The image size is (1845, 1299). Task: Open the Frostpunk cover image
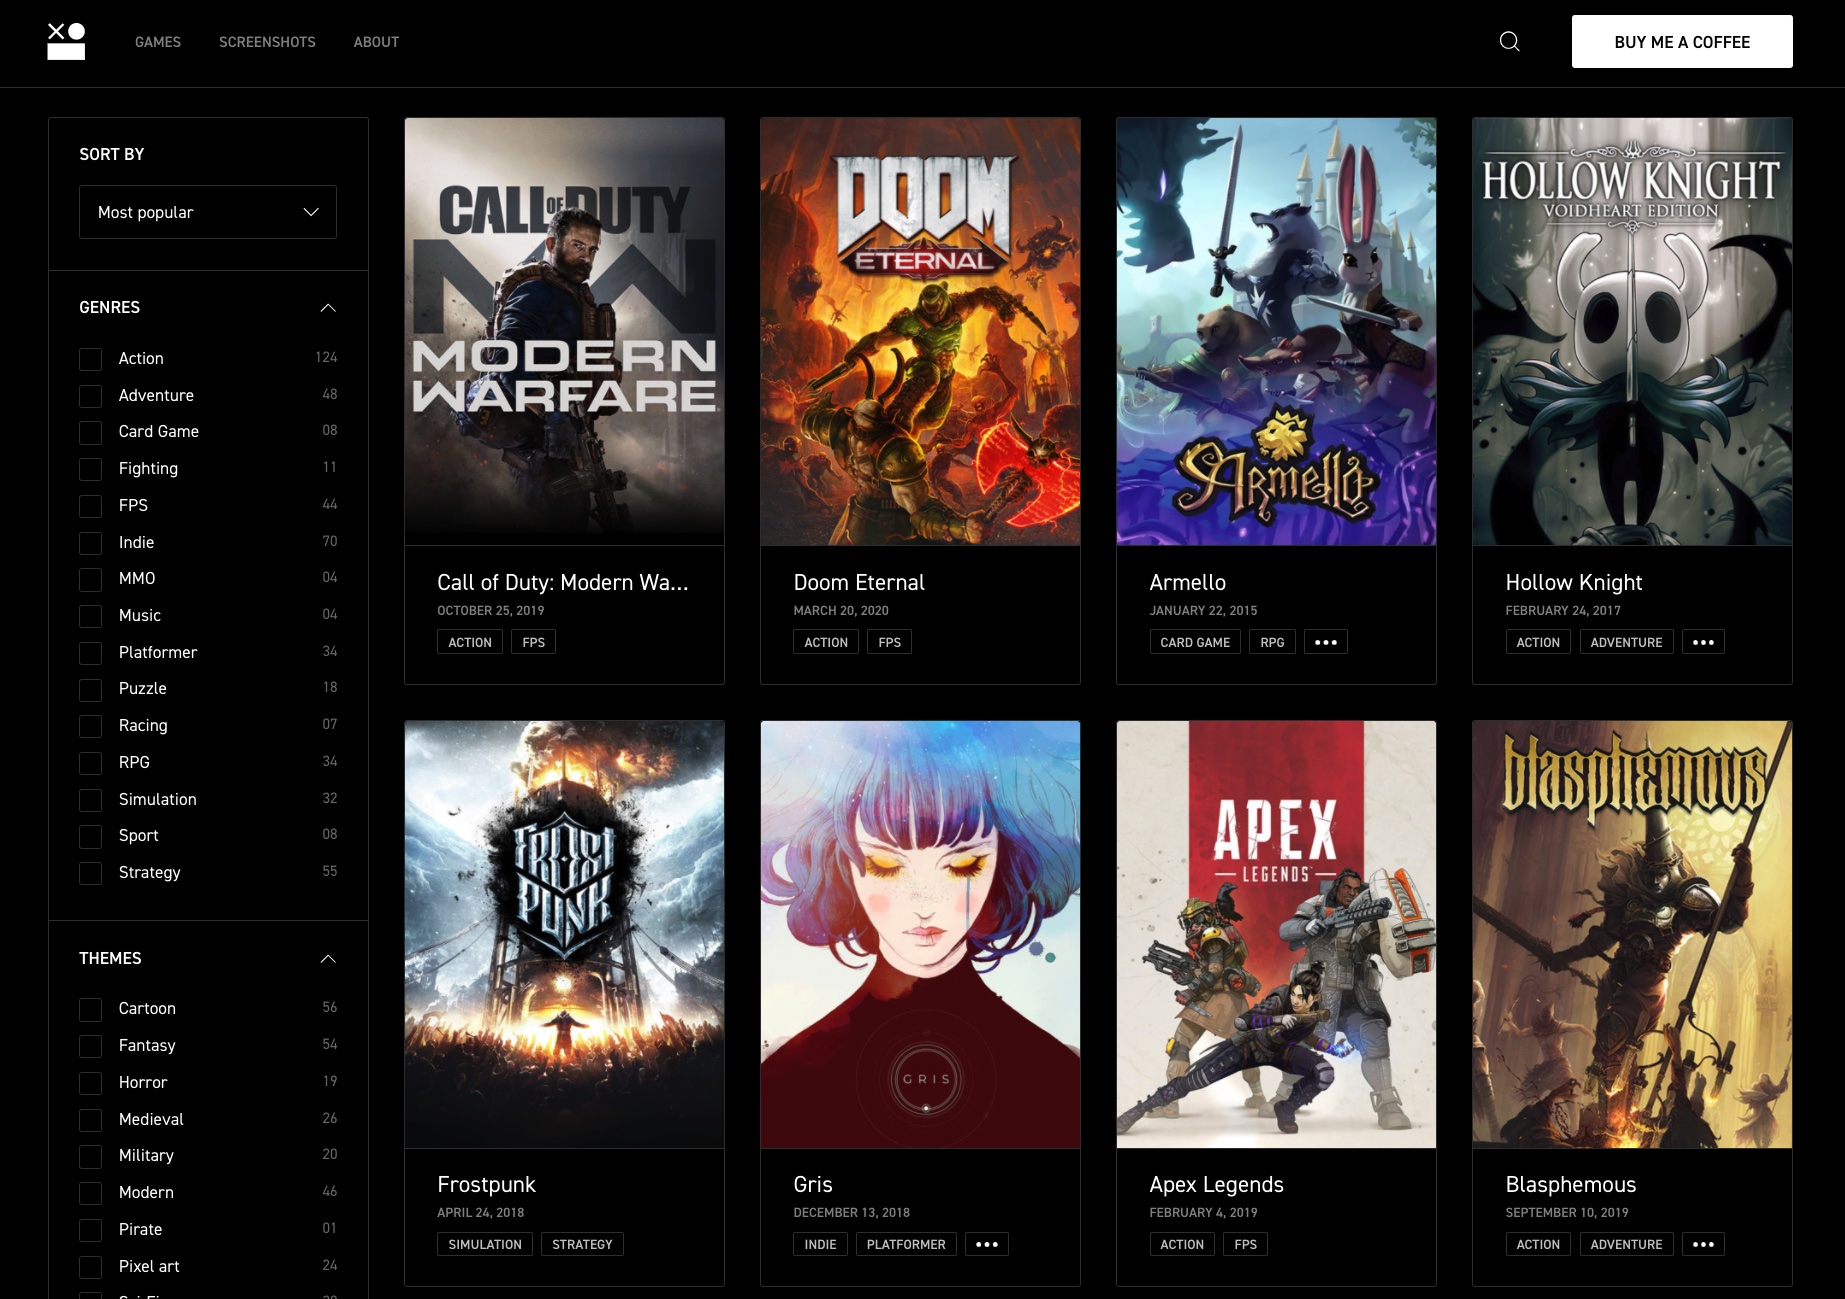[564, 935]
